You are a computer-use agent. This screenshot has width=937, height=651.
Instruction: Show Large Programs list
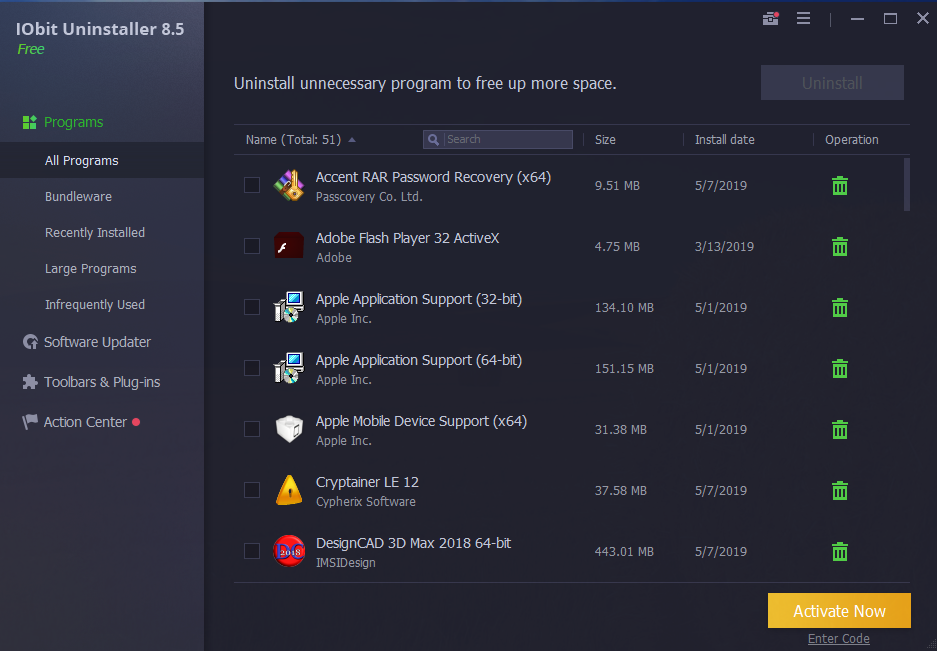[x=91, y=269]
